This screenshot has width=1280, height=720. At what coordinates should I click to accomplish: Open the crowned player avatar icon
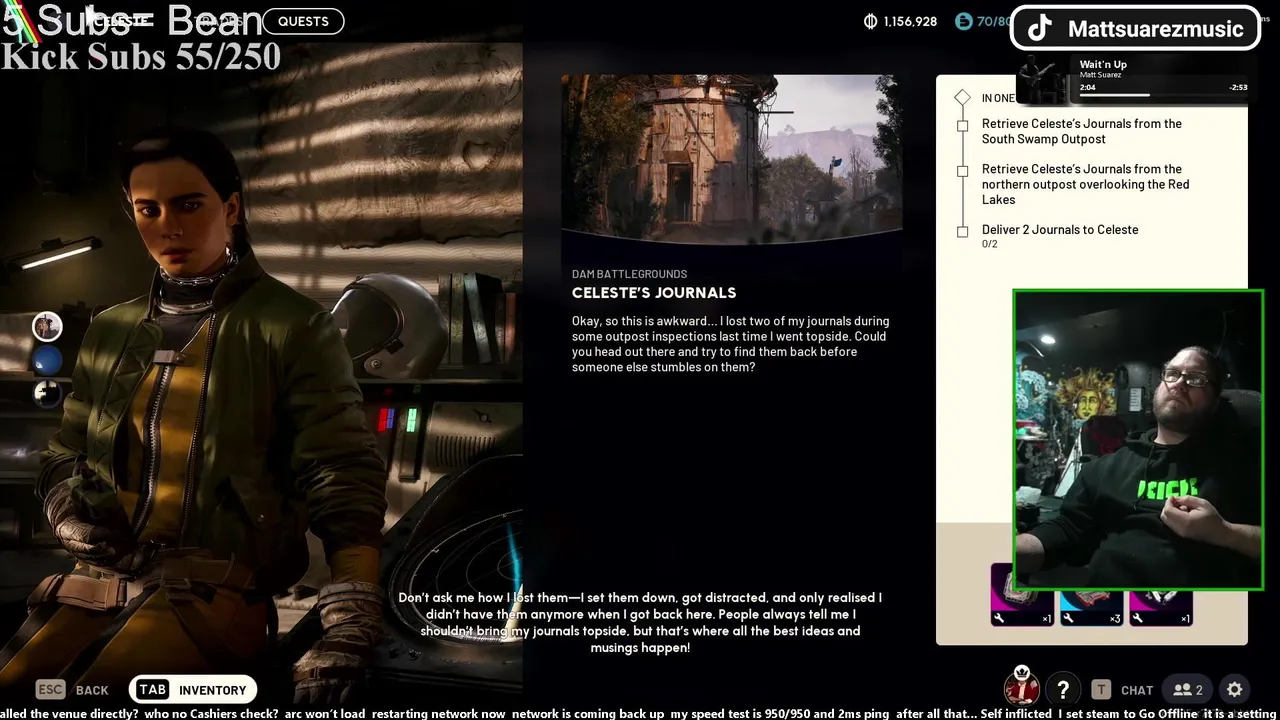coord(1022,687)
